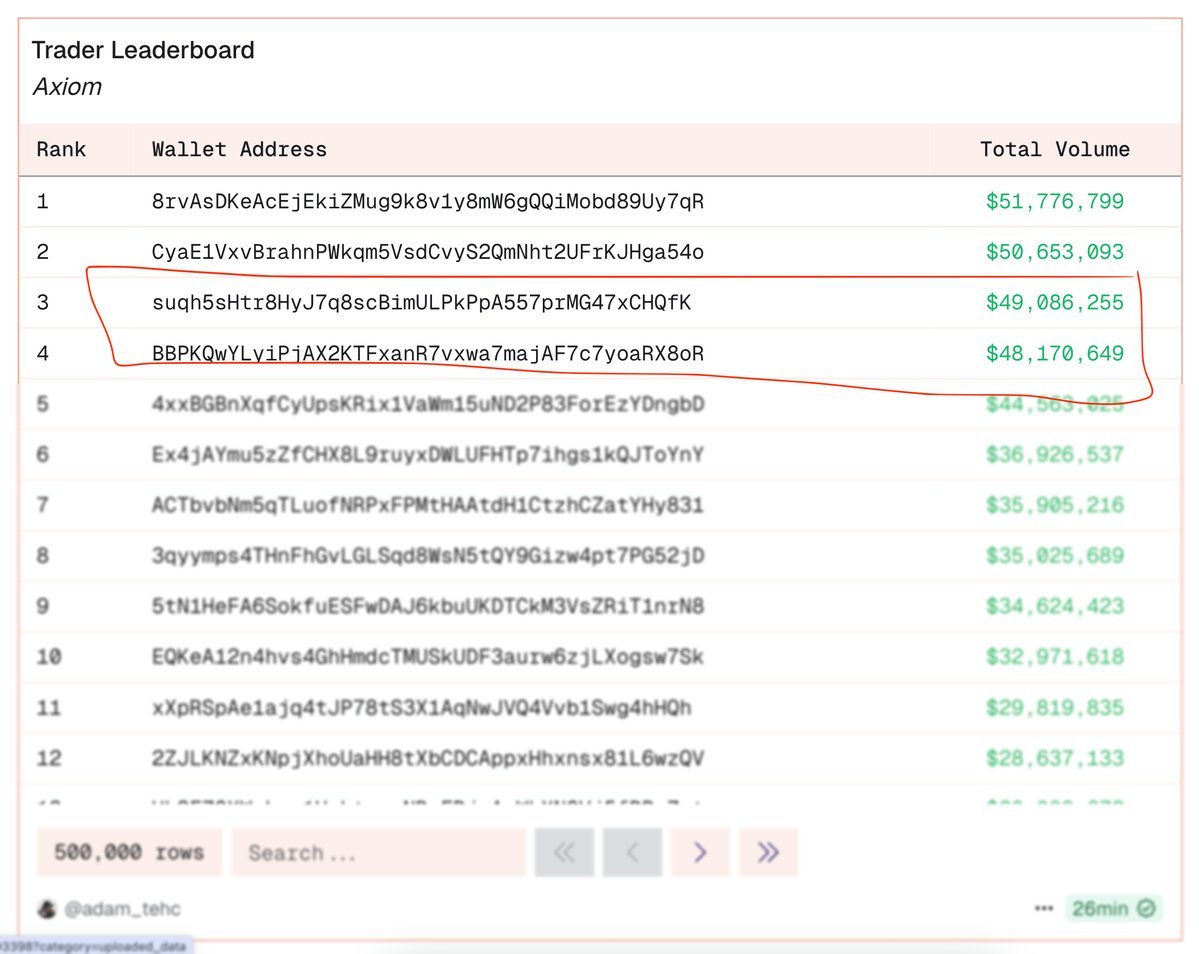Click the $50,653,093 volume value
Screen dimensions: 1199x954
1054,252
